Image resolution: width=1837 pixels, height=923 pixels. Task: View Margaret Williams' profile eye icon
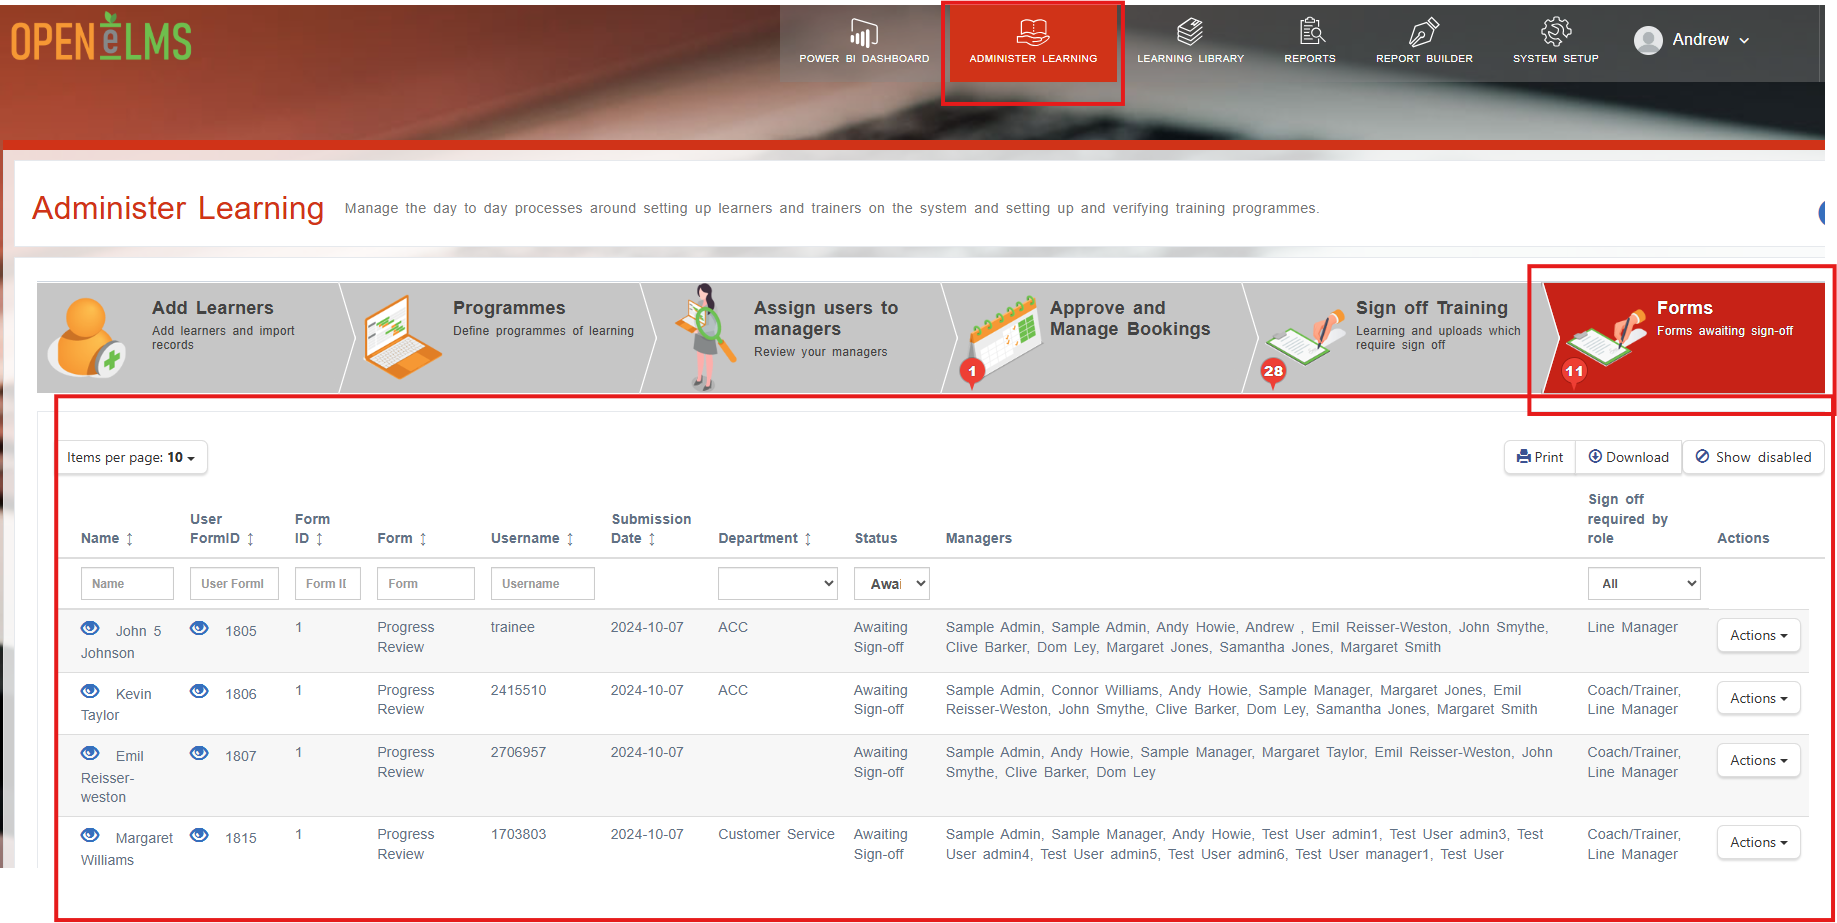(x=90, y=835)
